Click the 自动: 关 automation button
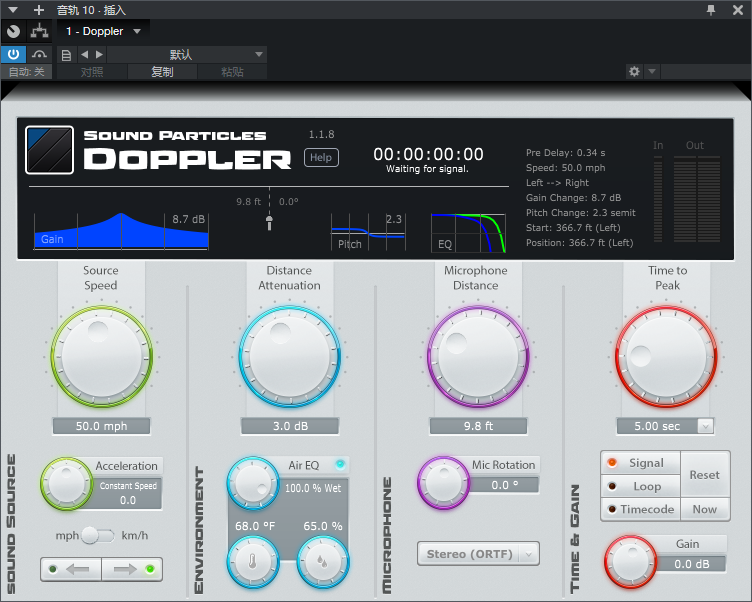 [x=26, y=72]
